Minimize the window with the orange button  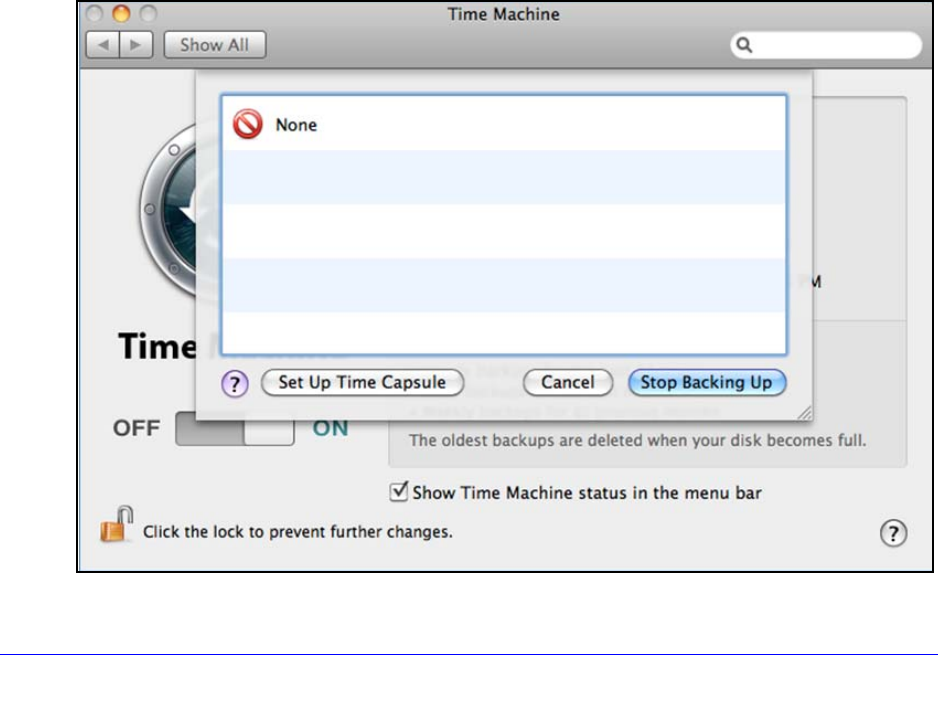tap(122, 13)
